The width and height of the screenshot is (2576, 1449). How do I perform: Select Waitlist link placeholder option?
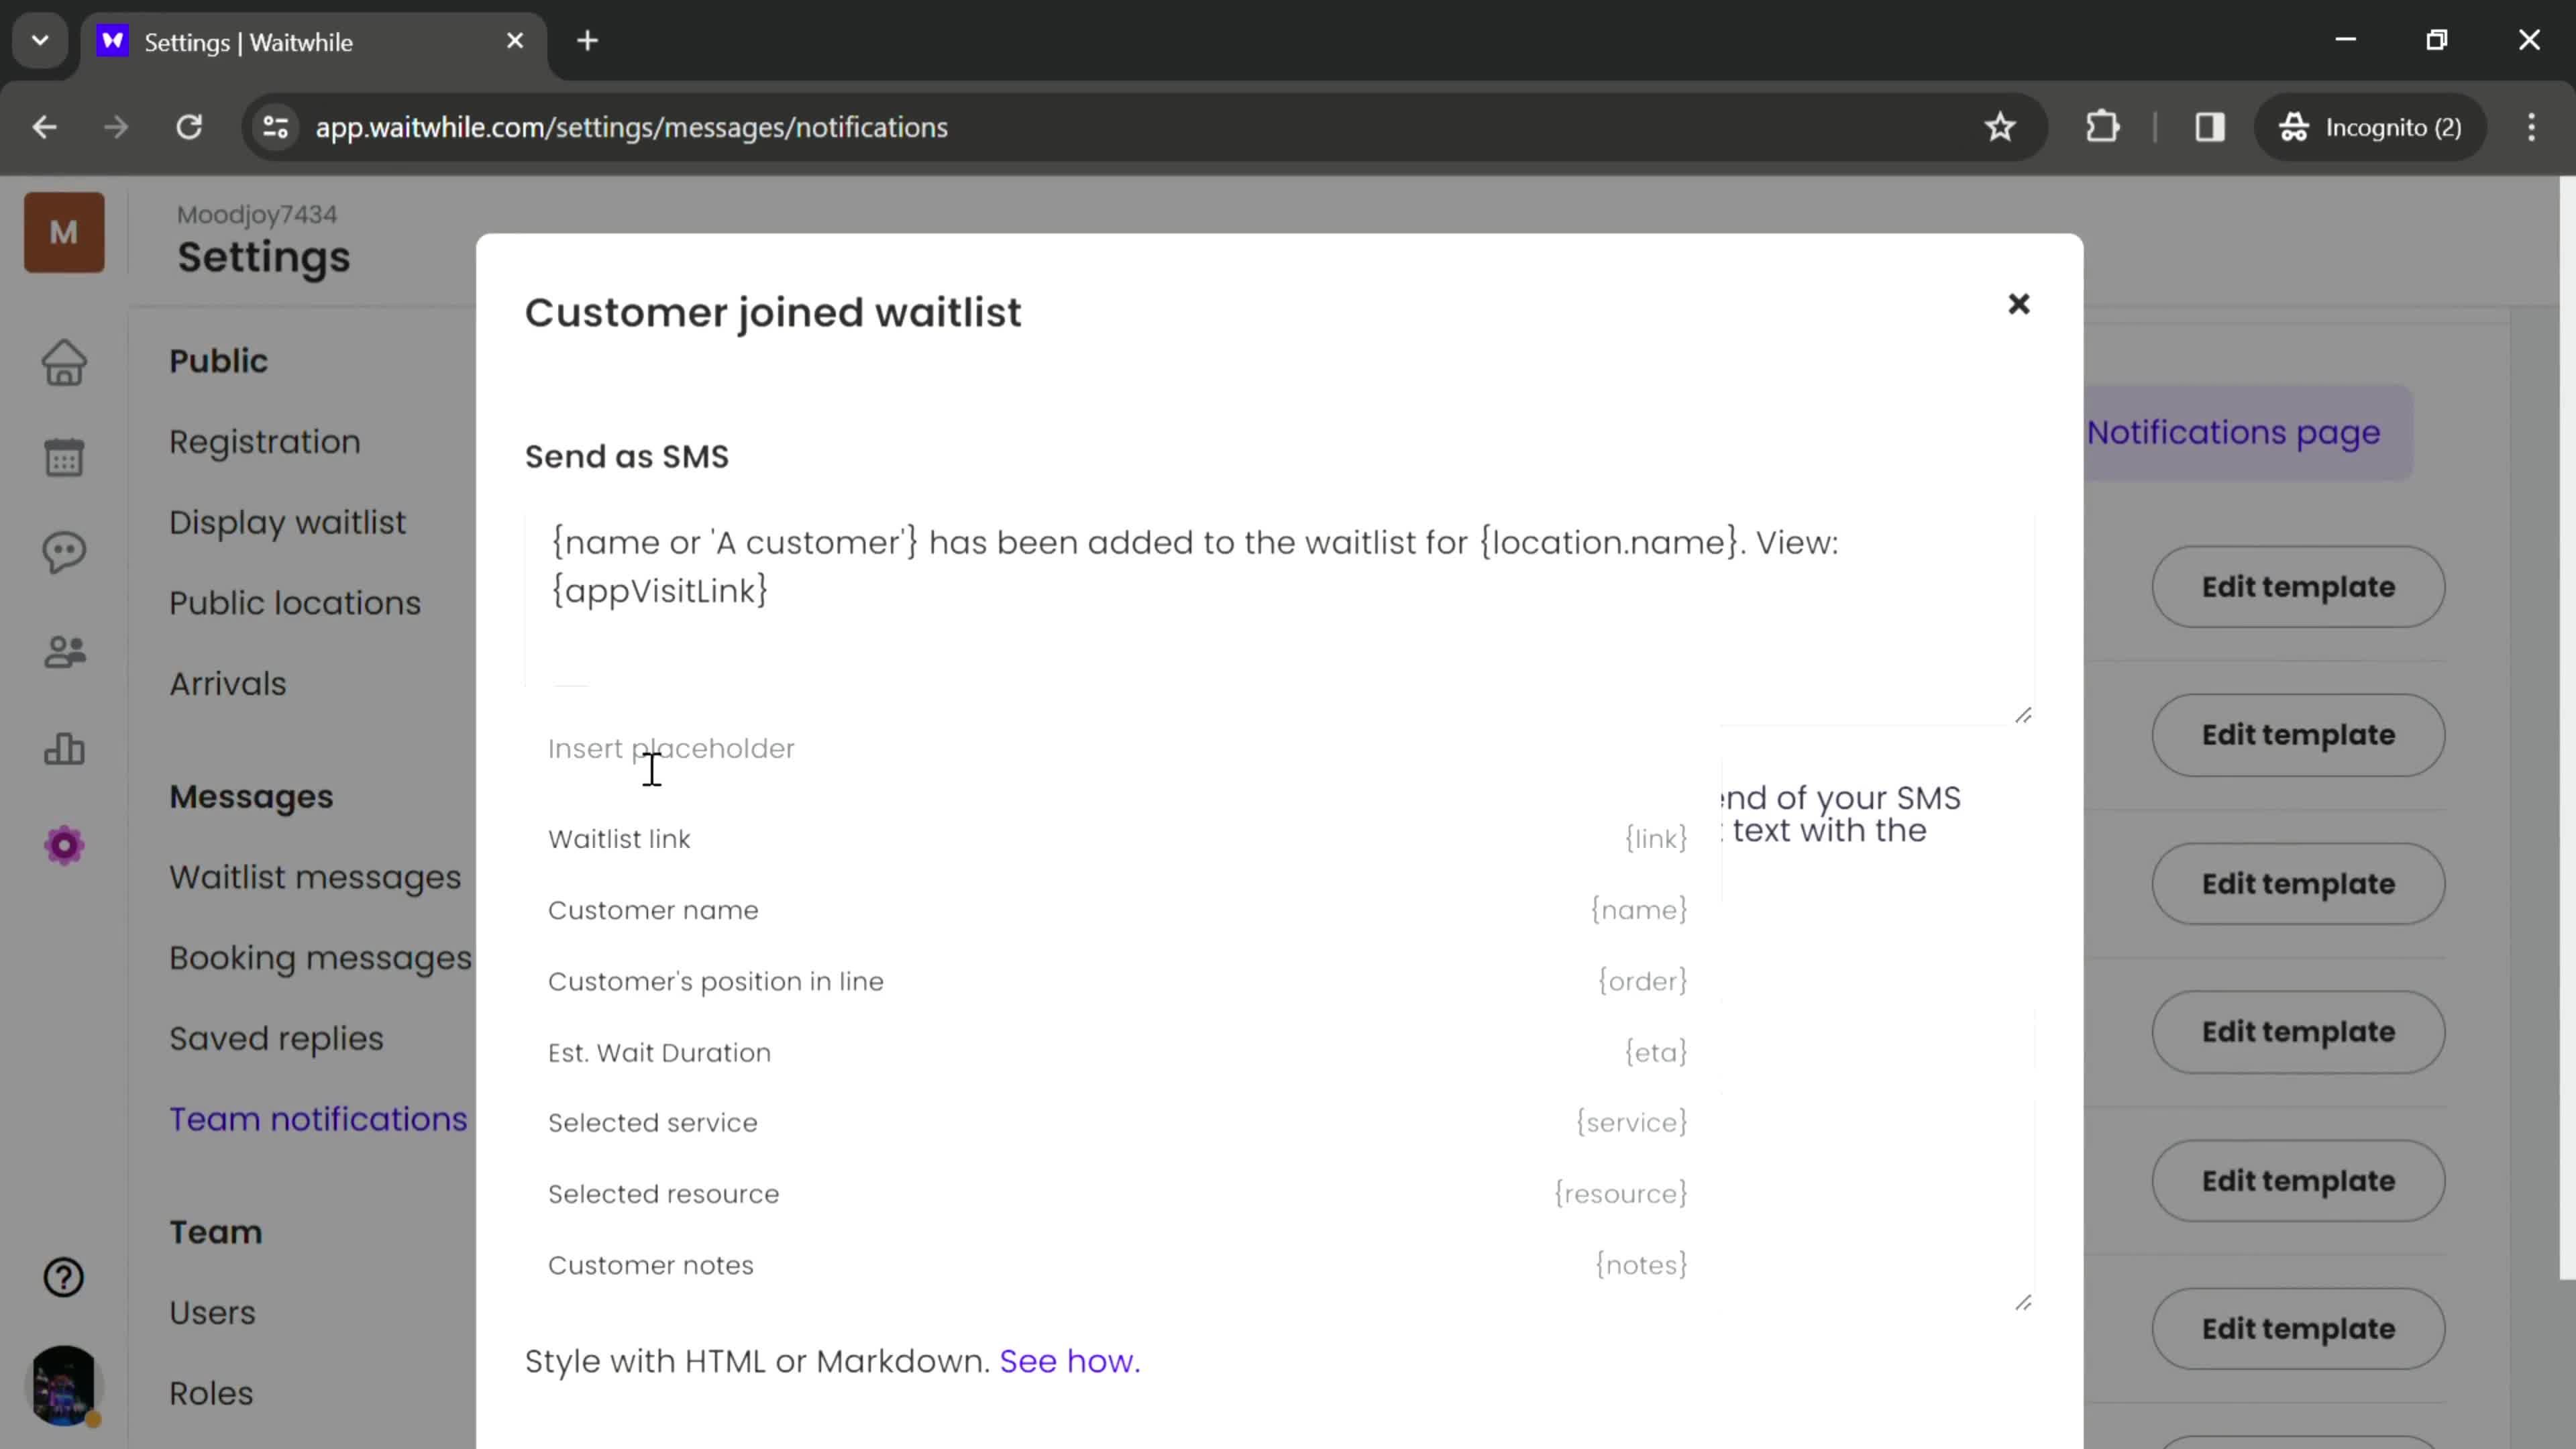click(1118, 839)
